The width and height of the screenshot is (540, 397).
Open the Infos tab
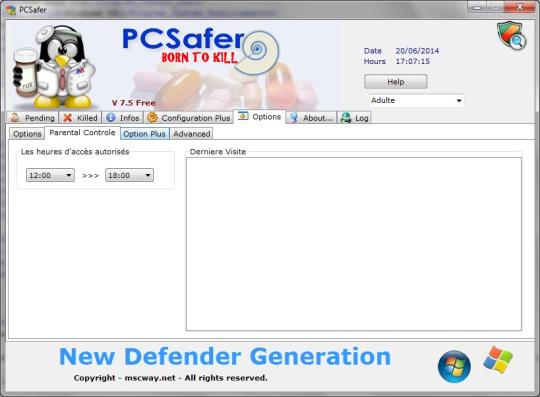[123, 118]
